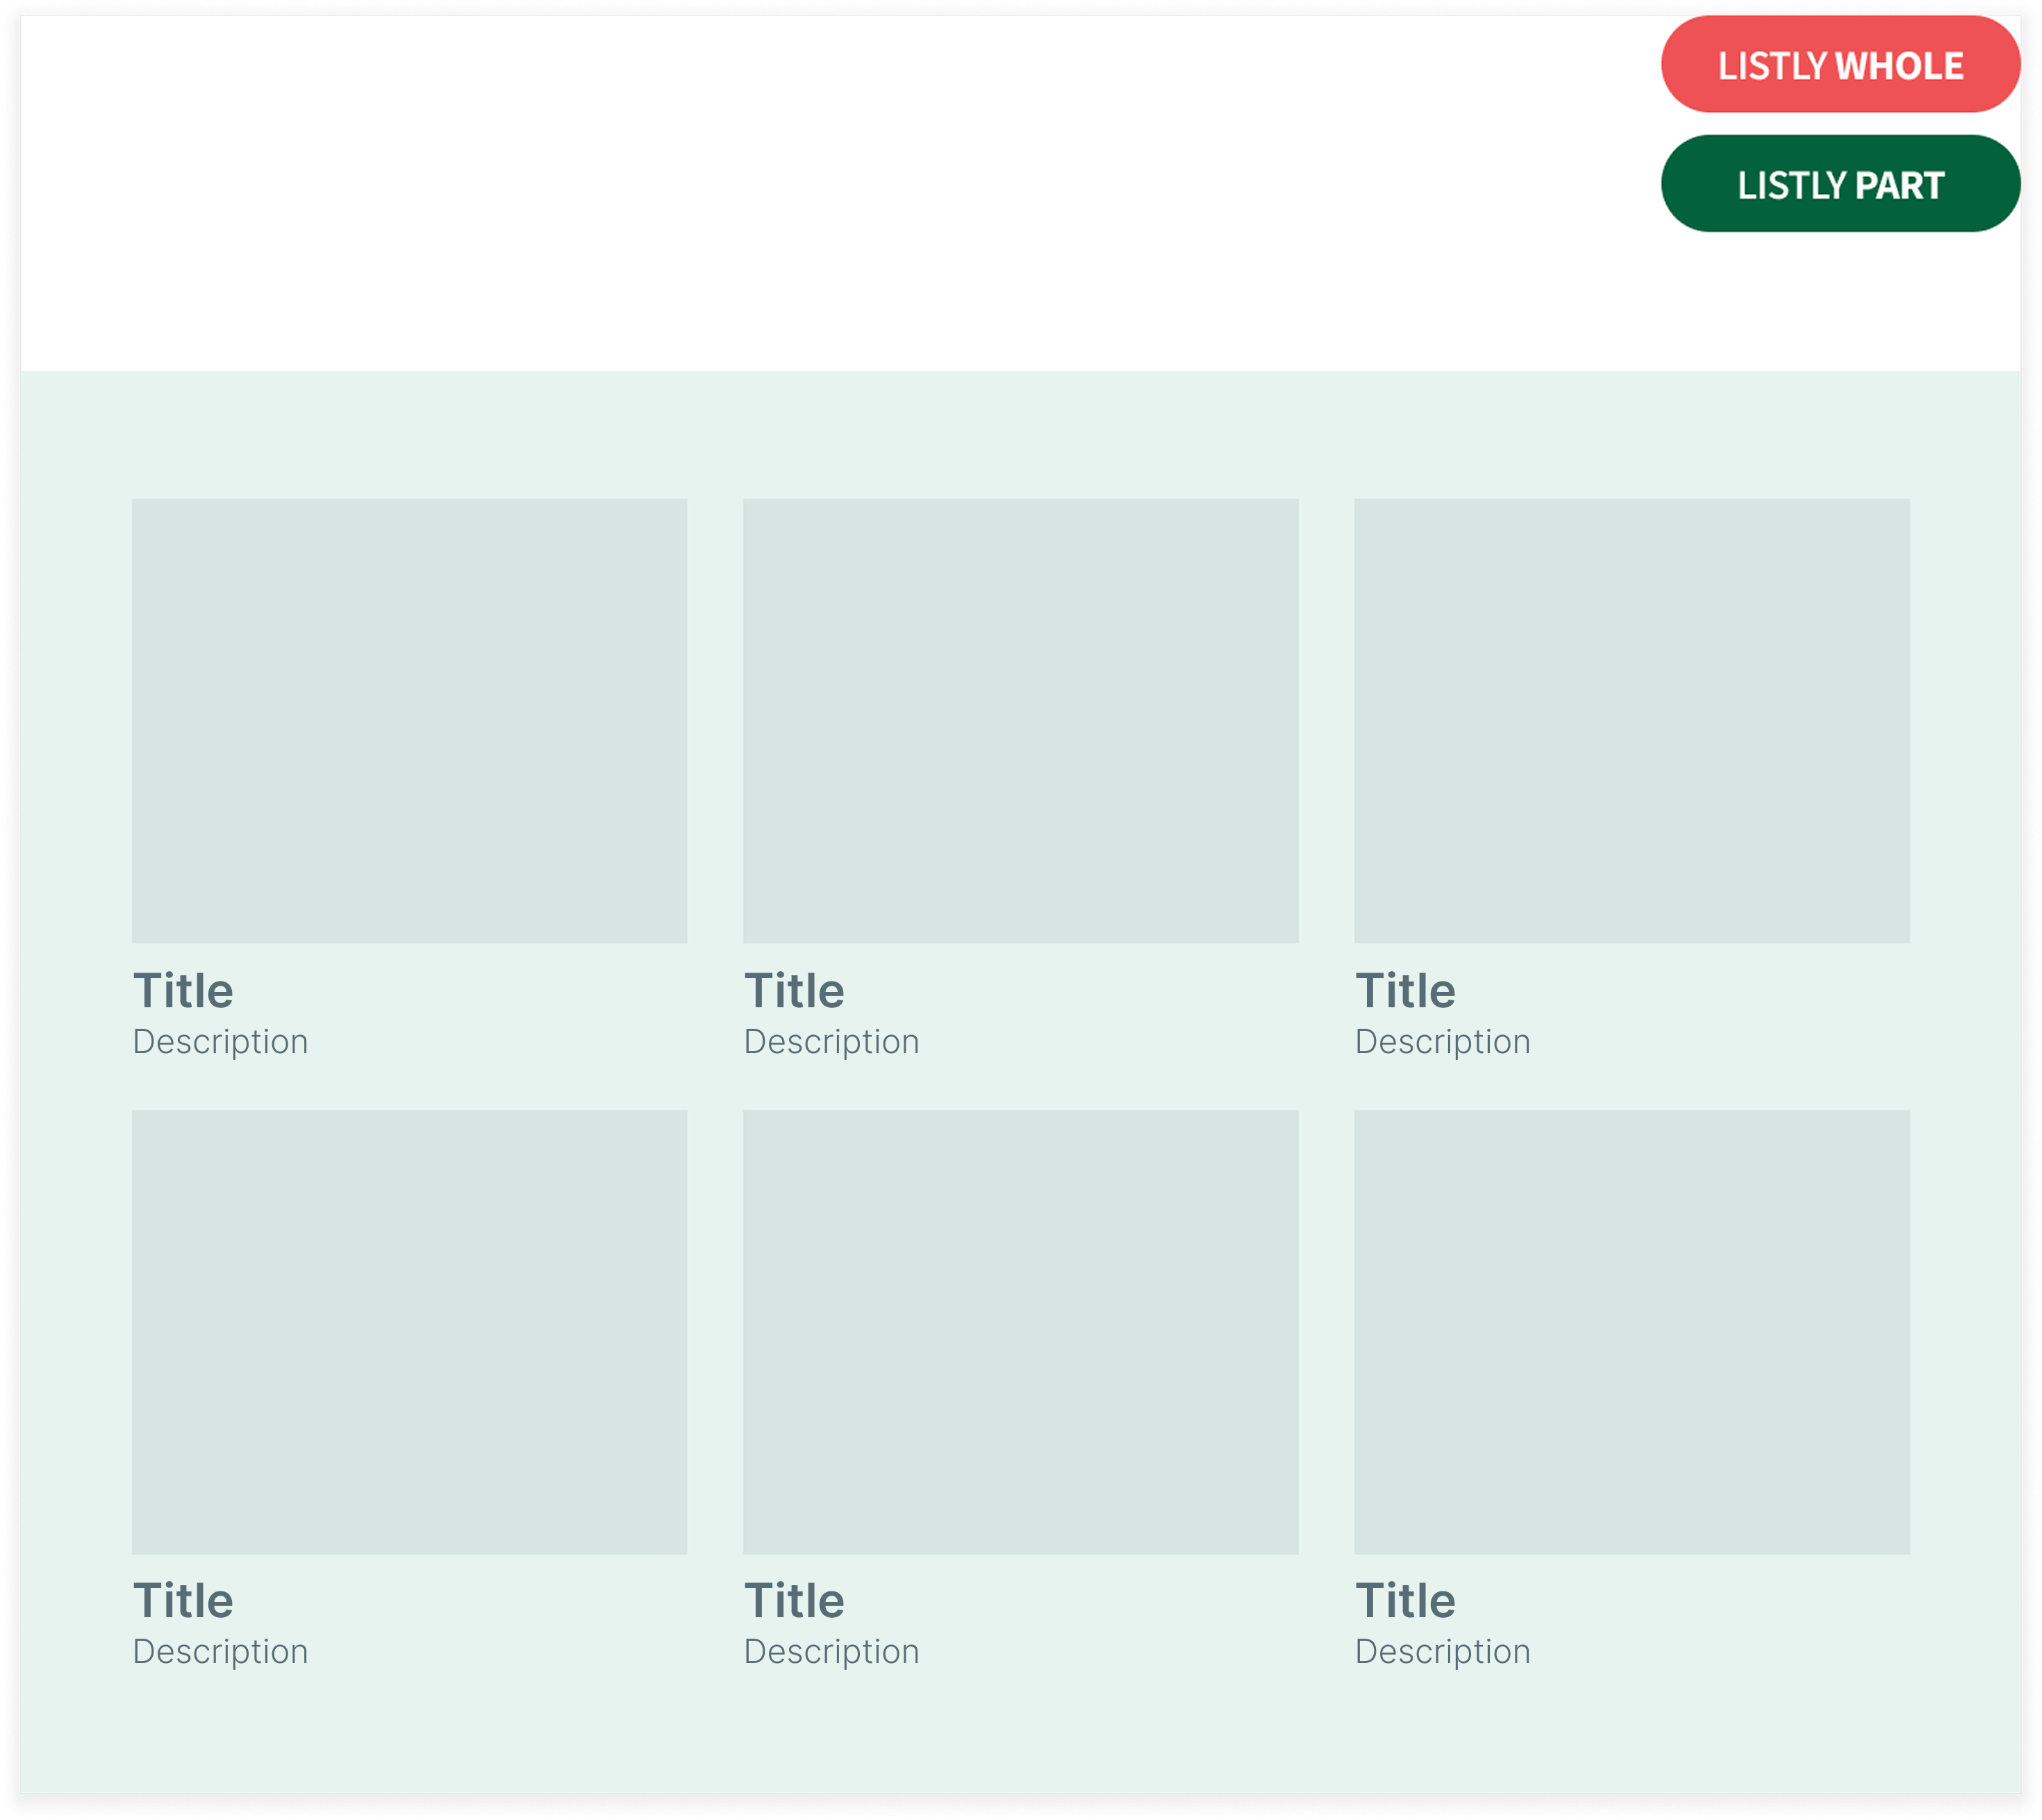Select Description text under top-left card
The height and width of the screenshot is (1820, 2042).
pyautogui.click(x=220, y=1042)
